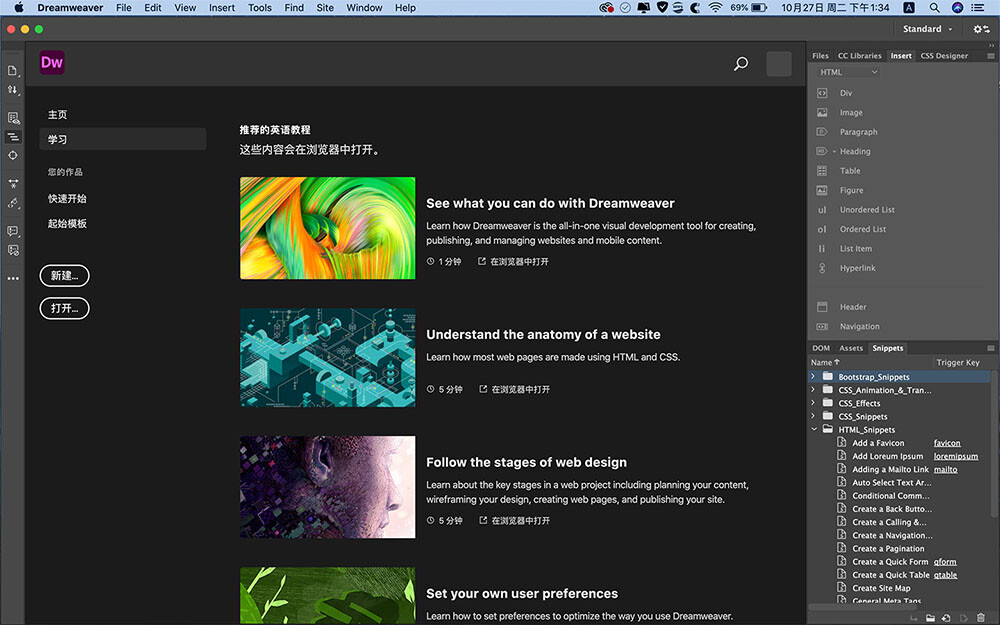The image size is (1000, 625).
Task: Open the File Management up-down arrows icon
Action: (12, 90)
